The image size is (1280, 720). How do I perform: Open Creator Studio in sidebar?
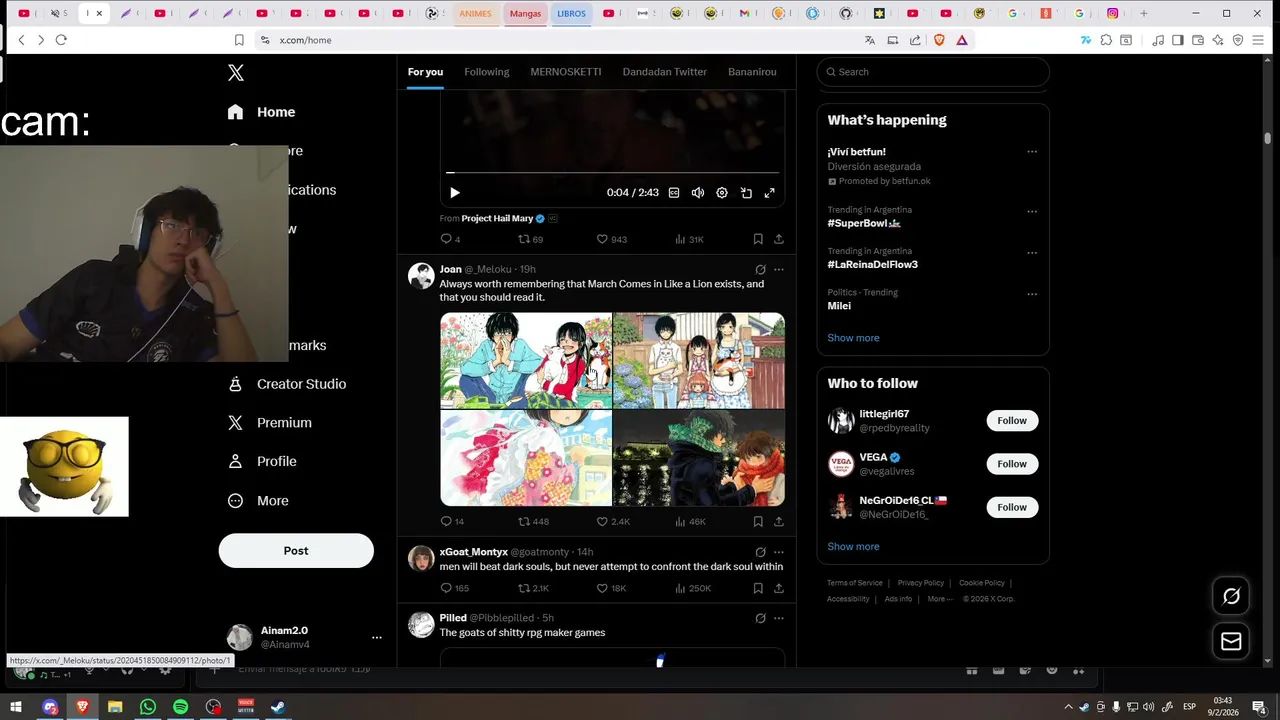click(286, 384)
